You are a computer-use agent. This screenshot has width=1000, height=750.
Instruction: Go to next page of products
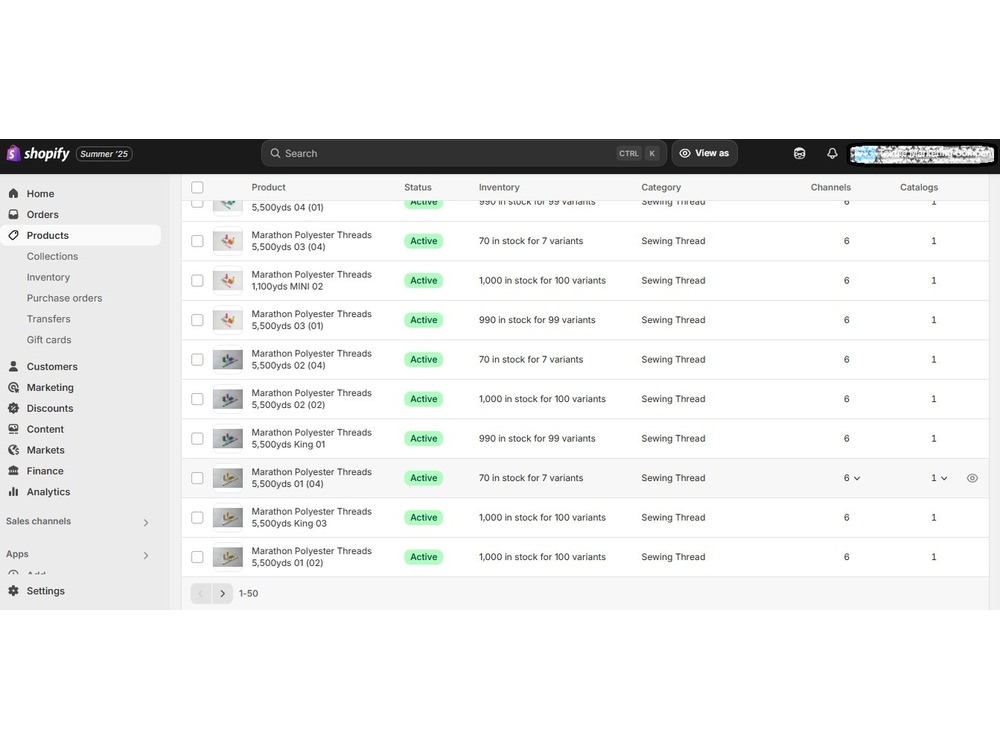(x=222, y=594)
